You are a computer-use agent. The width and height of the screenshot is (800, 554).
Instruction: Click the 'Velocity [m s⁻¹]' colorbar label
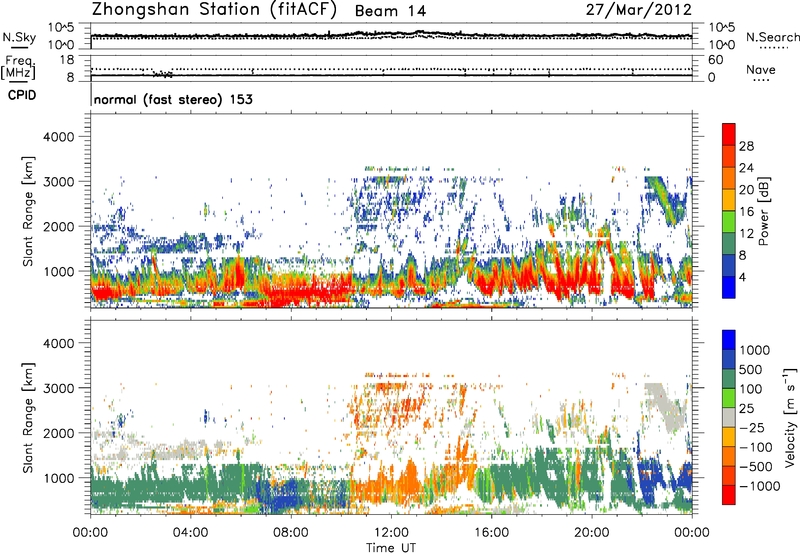[x=790, y=418]
